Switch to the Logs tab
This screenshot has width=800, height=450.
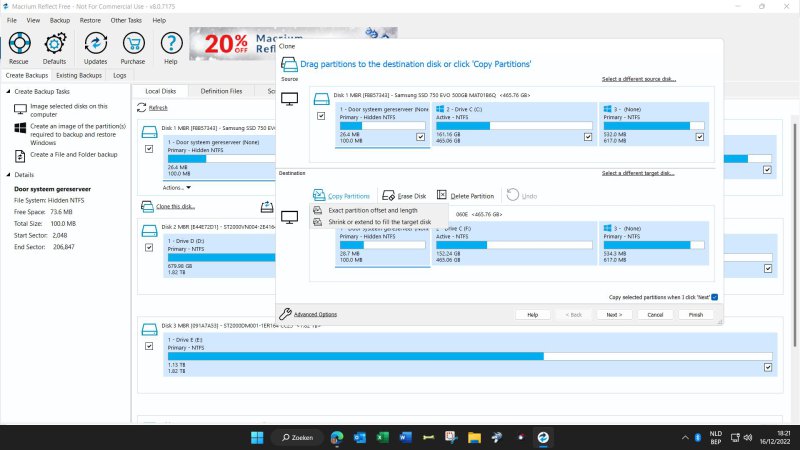[x=119, y=76]
